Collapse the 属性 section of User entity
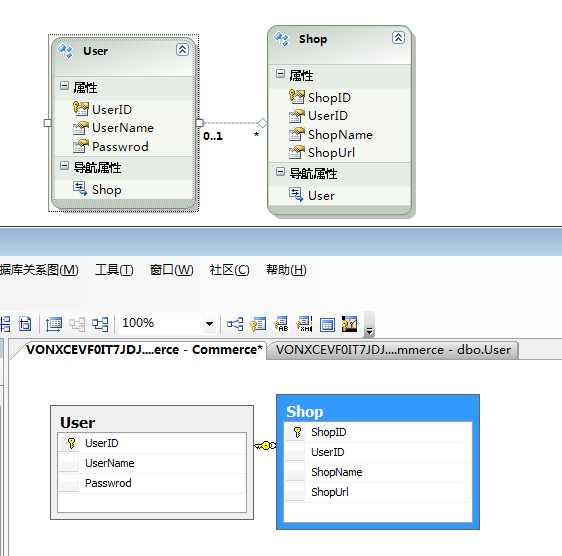This screenshot has width=562, height=556. pyautogui.click(x=64, y=85)
